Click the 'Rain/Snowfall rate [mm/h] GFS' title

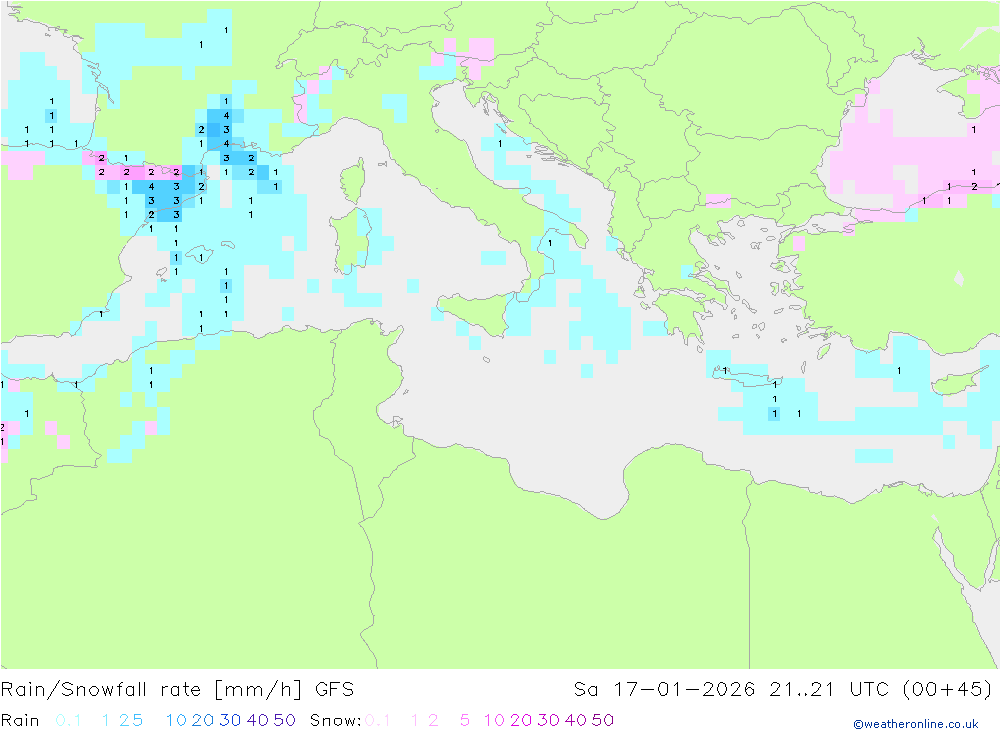[177, 690]
